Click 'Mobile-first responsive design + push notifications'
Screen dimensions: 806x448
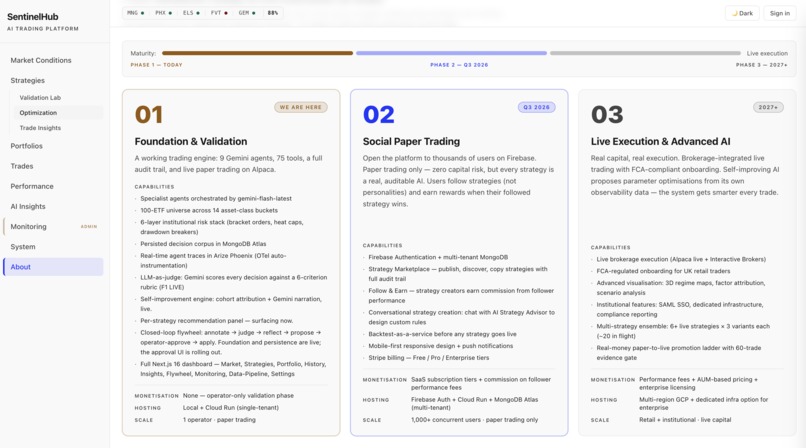441,346
